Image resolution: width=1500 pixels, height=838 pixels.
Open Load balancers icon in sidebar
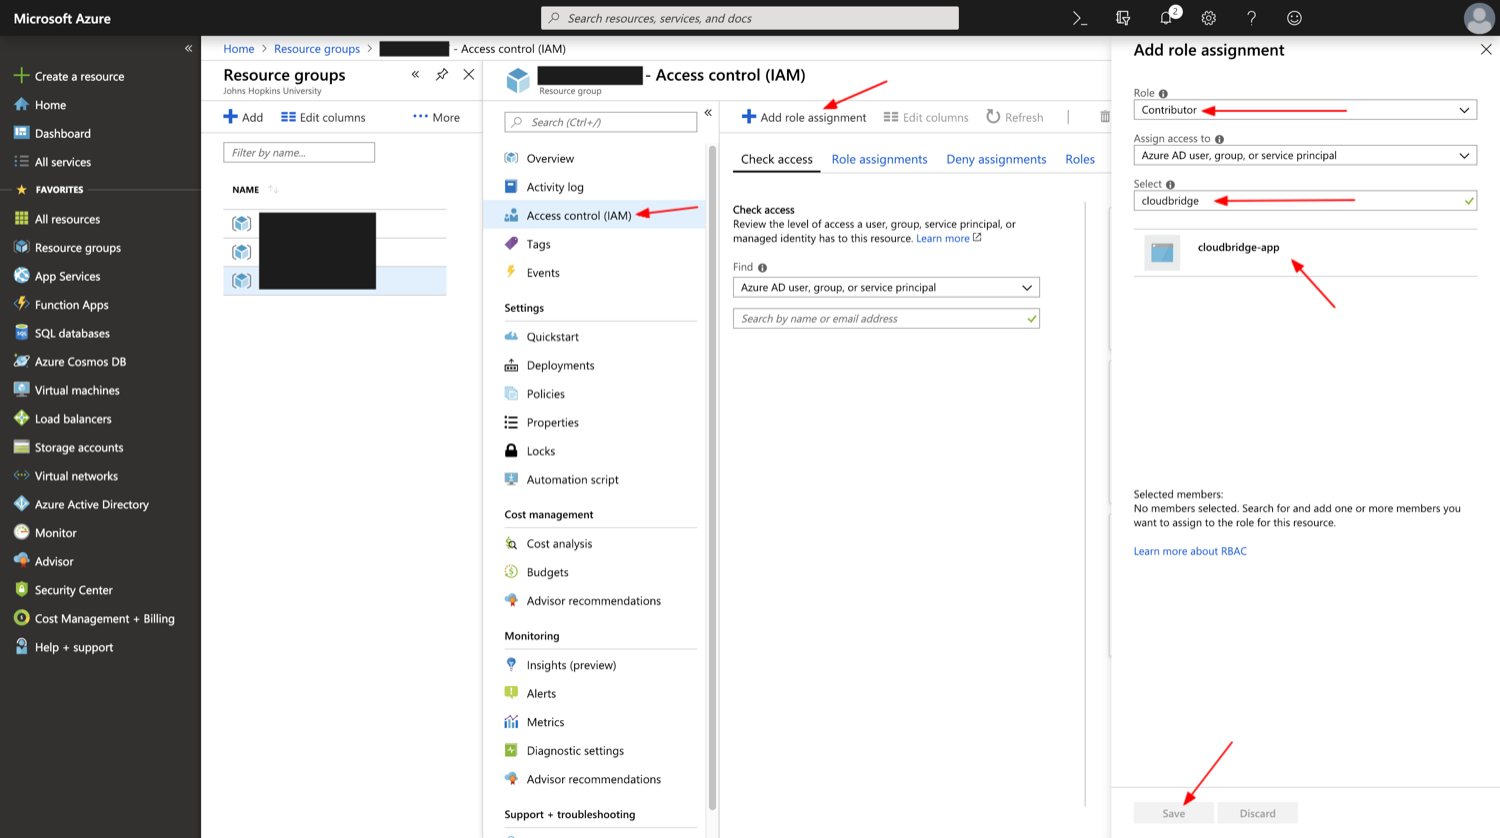(21, 419)
